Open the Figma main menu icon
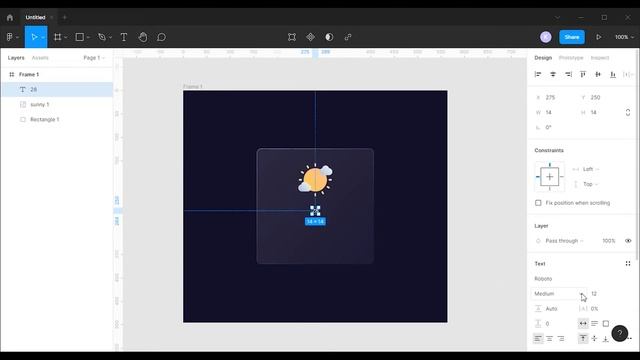 [10, 37]
